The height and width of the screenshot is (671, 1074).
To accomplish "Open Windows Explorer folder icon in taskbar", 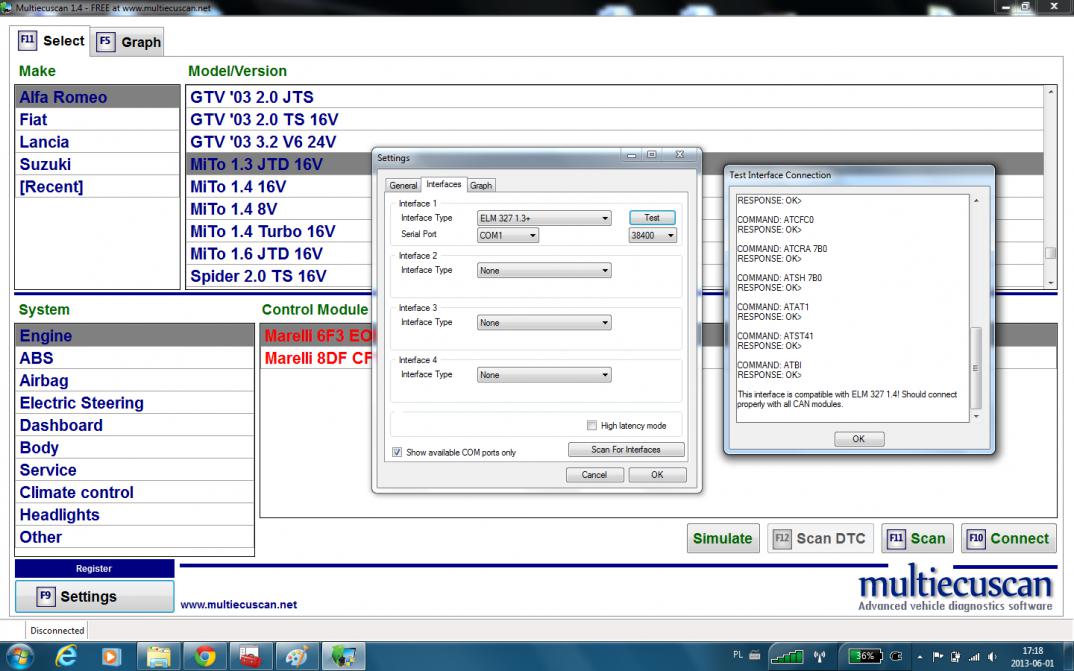I will 158,657.
